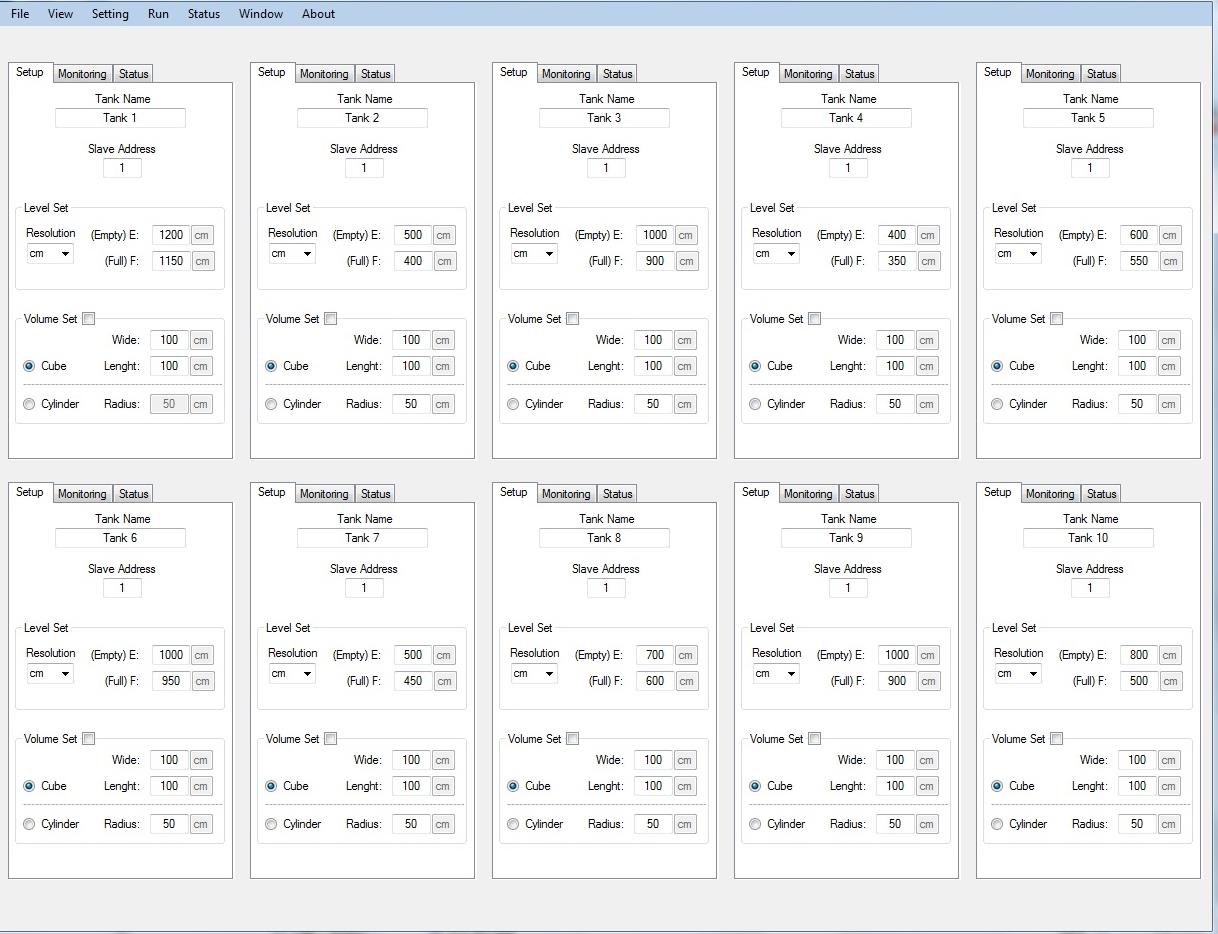This screenshot has width=1218, height=934.
Task: Select Cylinder radio button for Tank 2
Action: coord(271,404)
